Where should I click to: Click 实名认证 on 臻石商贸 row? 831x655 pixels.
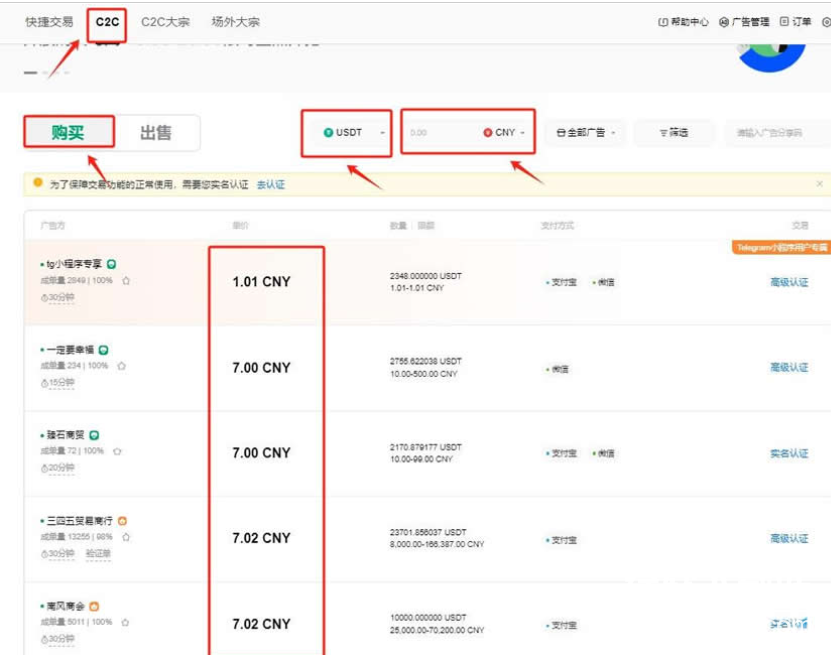pos(788,453)
